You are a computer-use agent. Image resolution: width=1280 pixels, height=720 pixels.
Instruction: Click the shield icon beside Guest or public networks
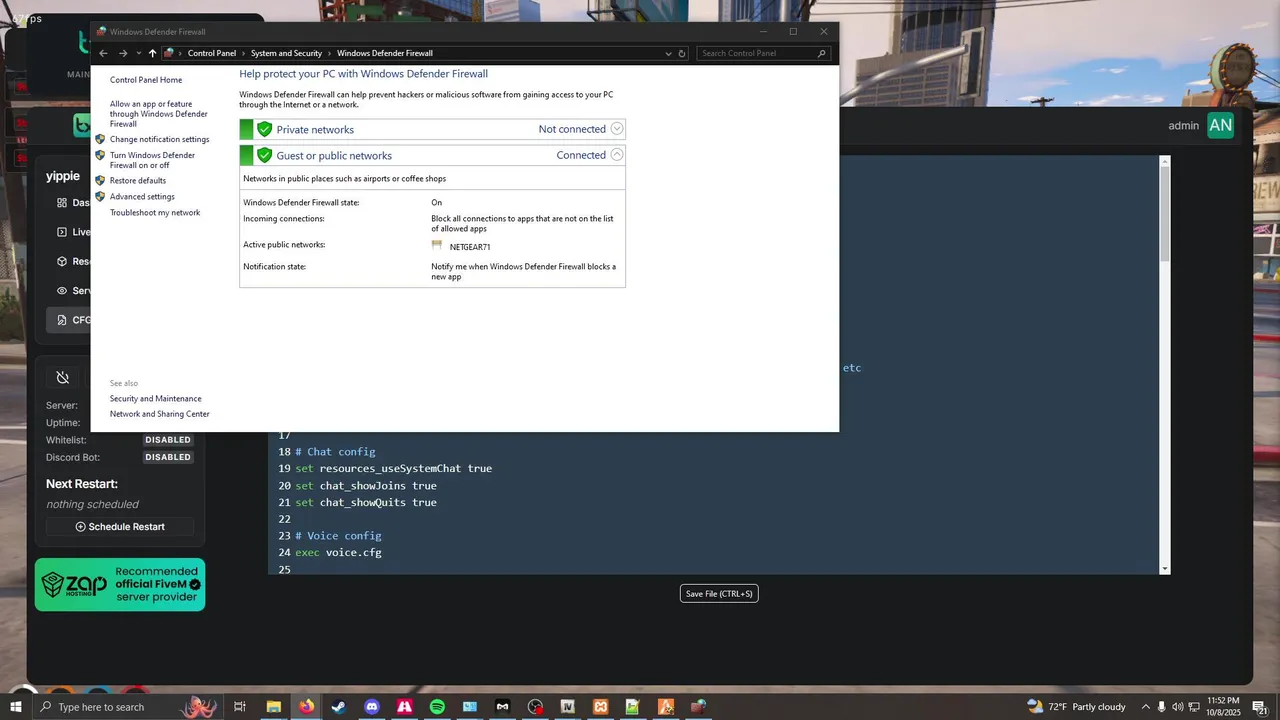tap(264, 155)
